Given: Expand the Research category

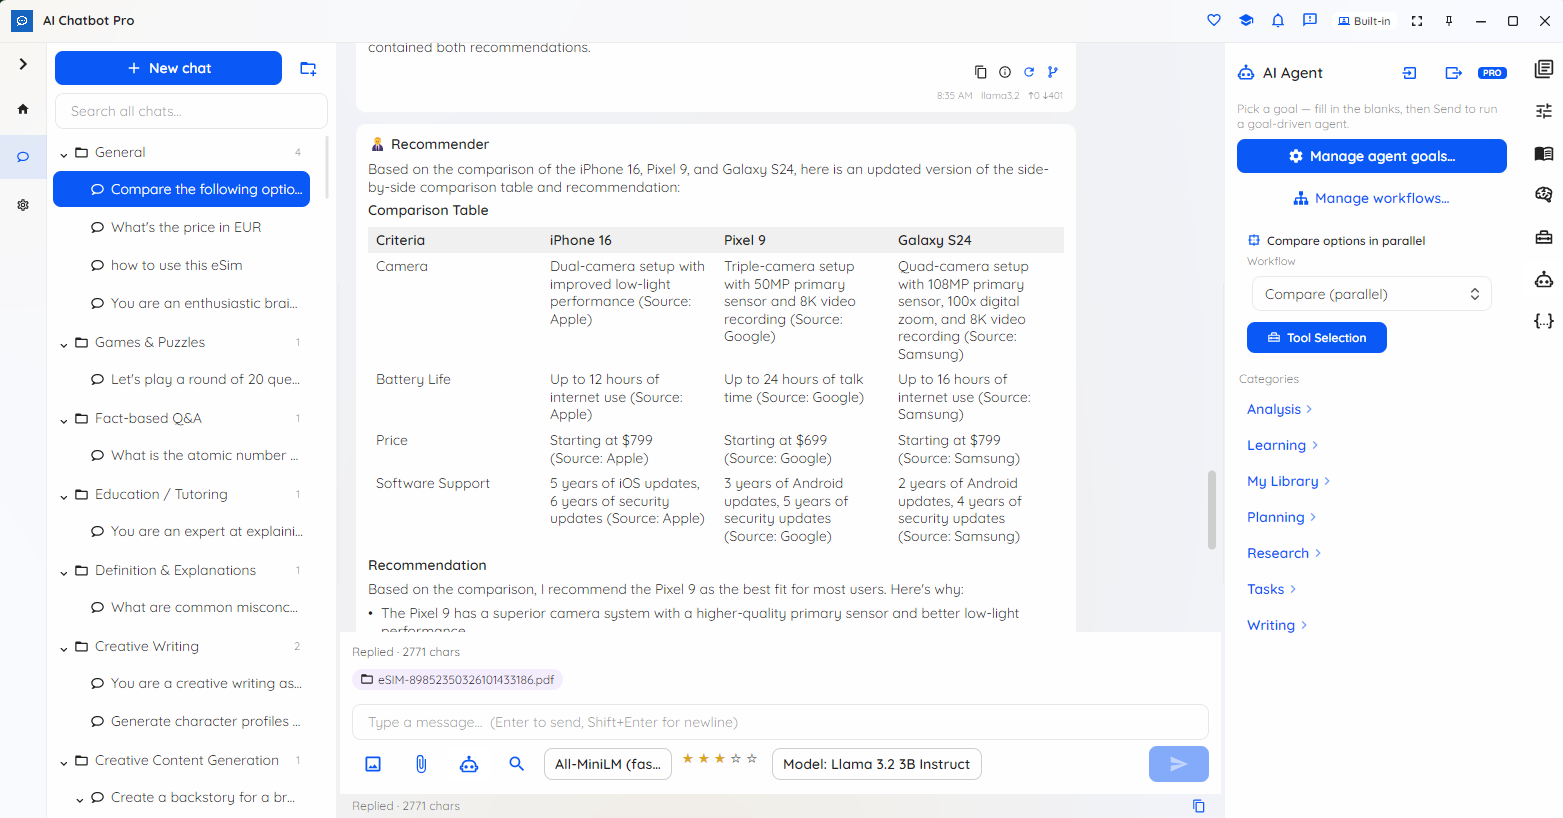Looking at the screenshot, I should coord(1284,553).
